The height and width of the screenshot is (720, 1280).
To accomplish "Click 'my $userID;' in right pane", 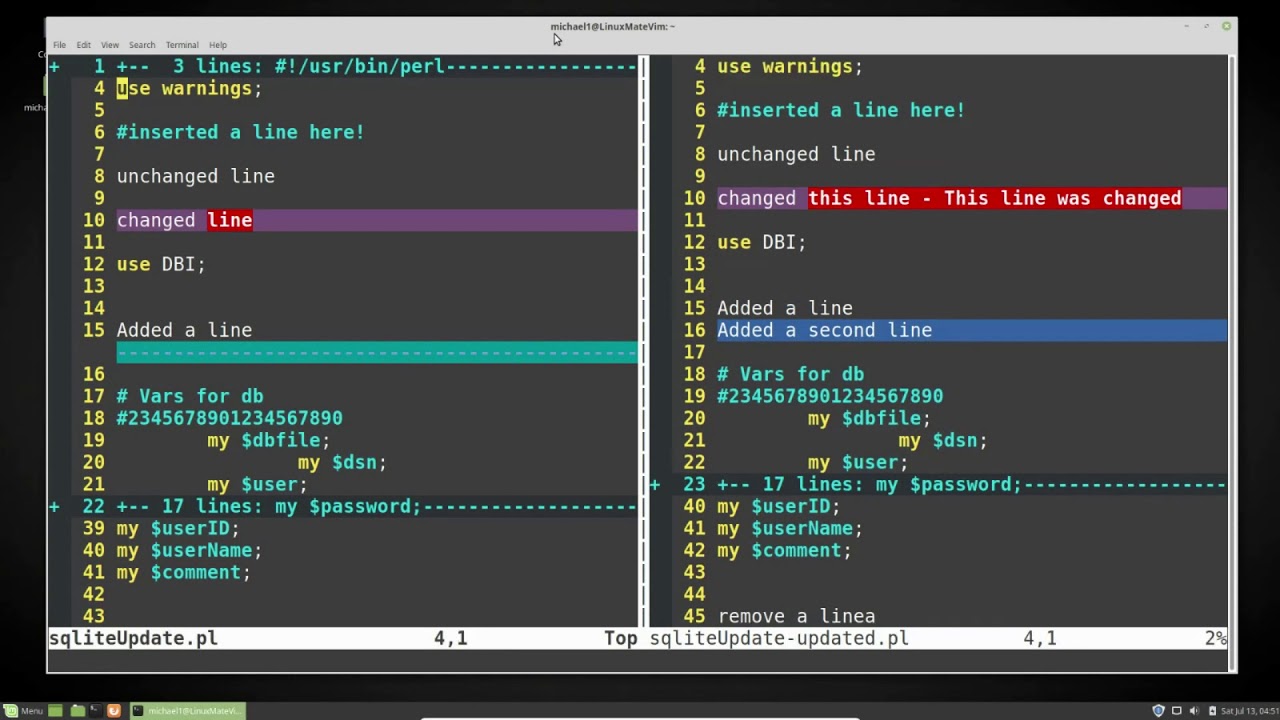I will coord(779,507).
